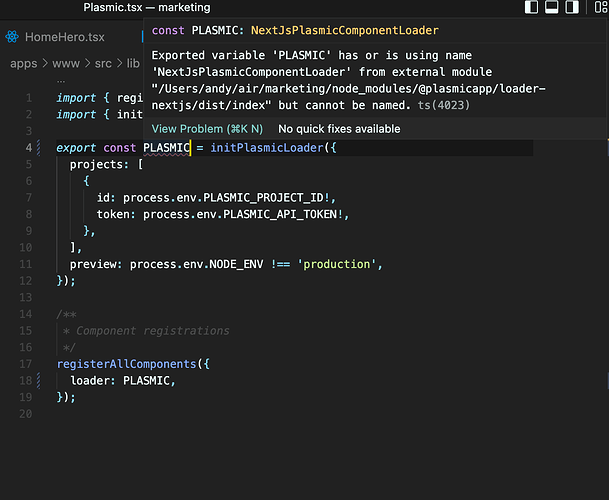
Task: Click the 'production' string literal
Action: click(x=339, y=264)
